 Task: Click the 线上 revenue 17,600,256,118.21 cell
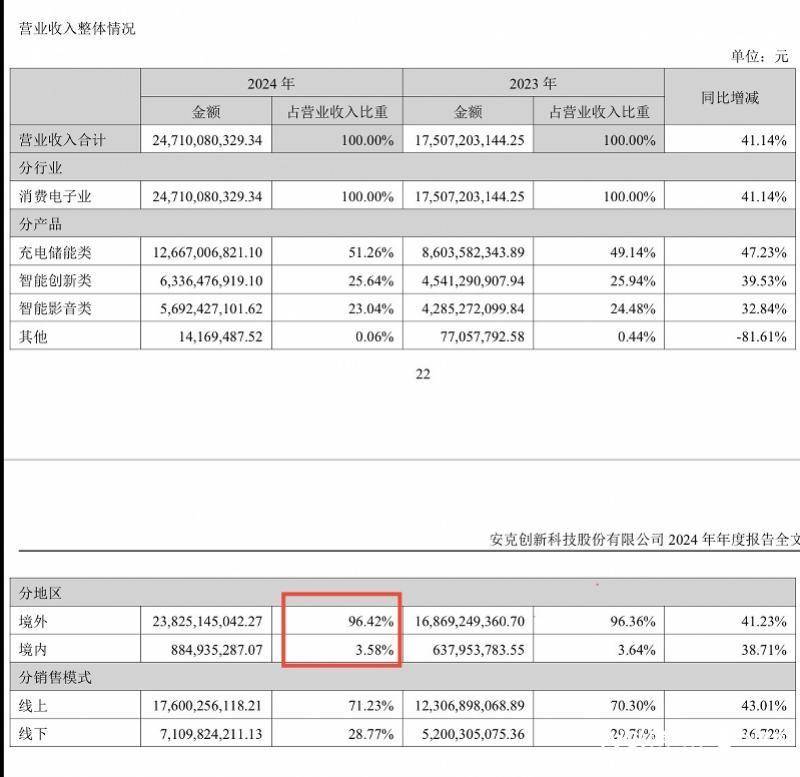coord(206,706)
